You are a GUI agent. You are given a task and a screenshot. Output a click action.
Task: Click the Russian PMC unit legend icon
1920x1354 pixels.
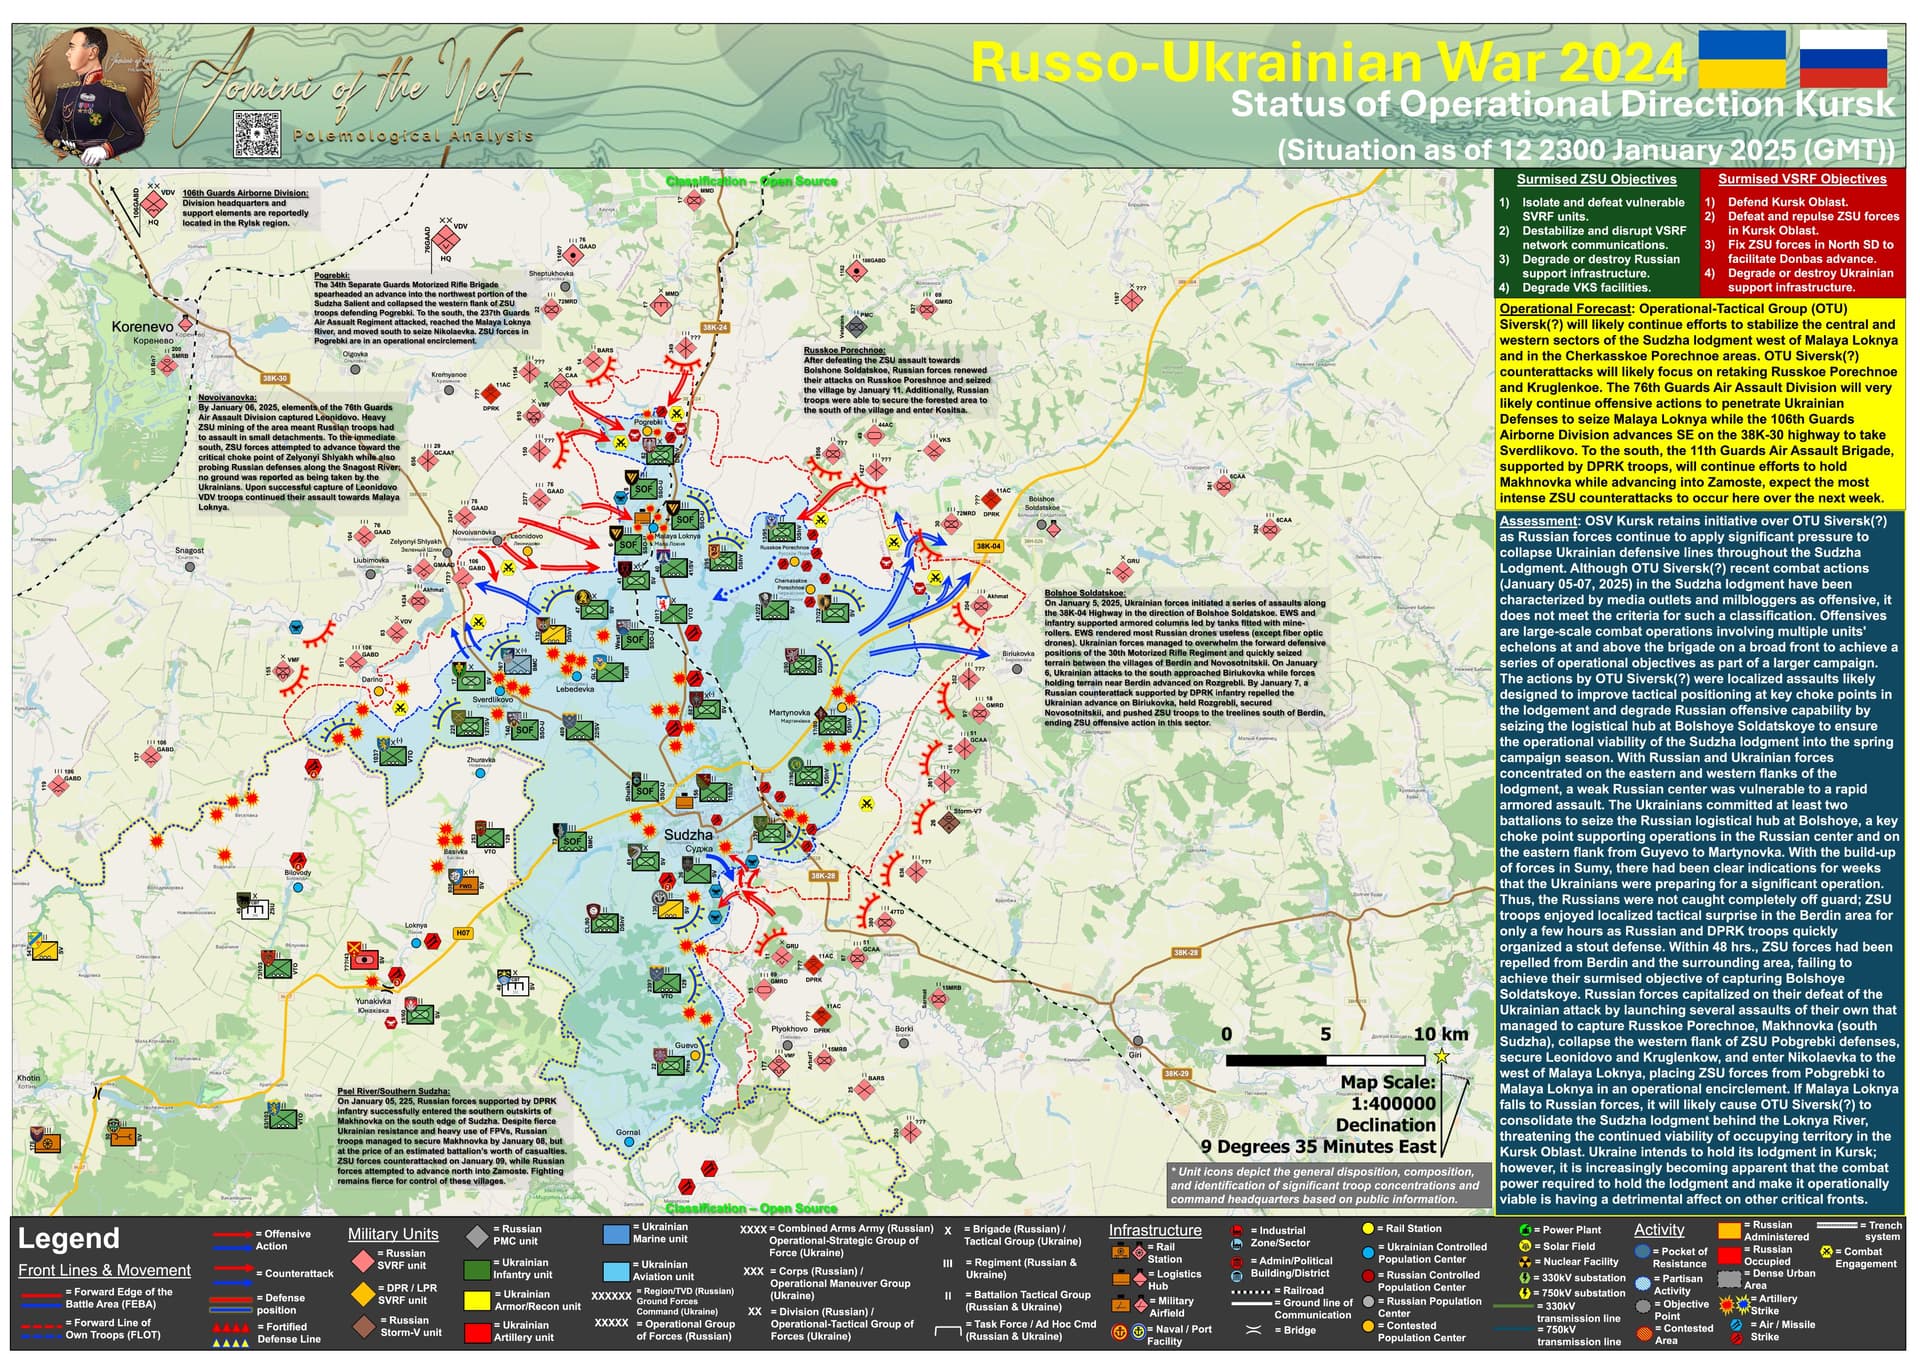coord(478,1236)
